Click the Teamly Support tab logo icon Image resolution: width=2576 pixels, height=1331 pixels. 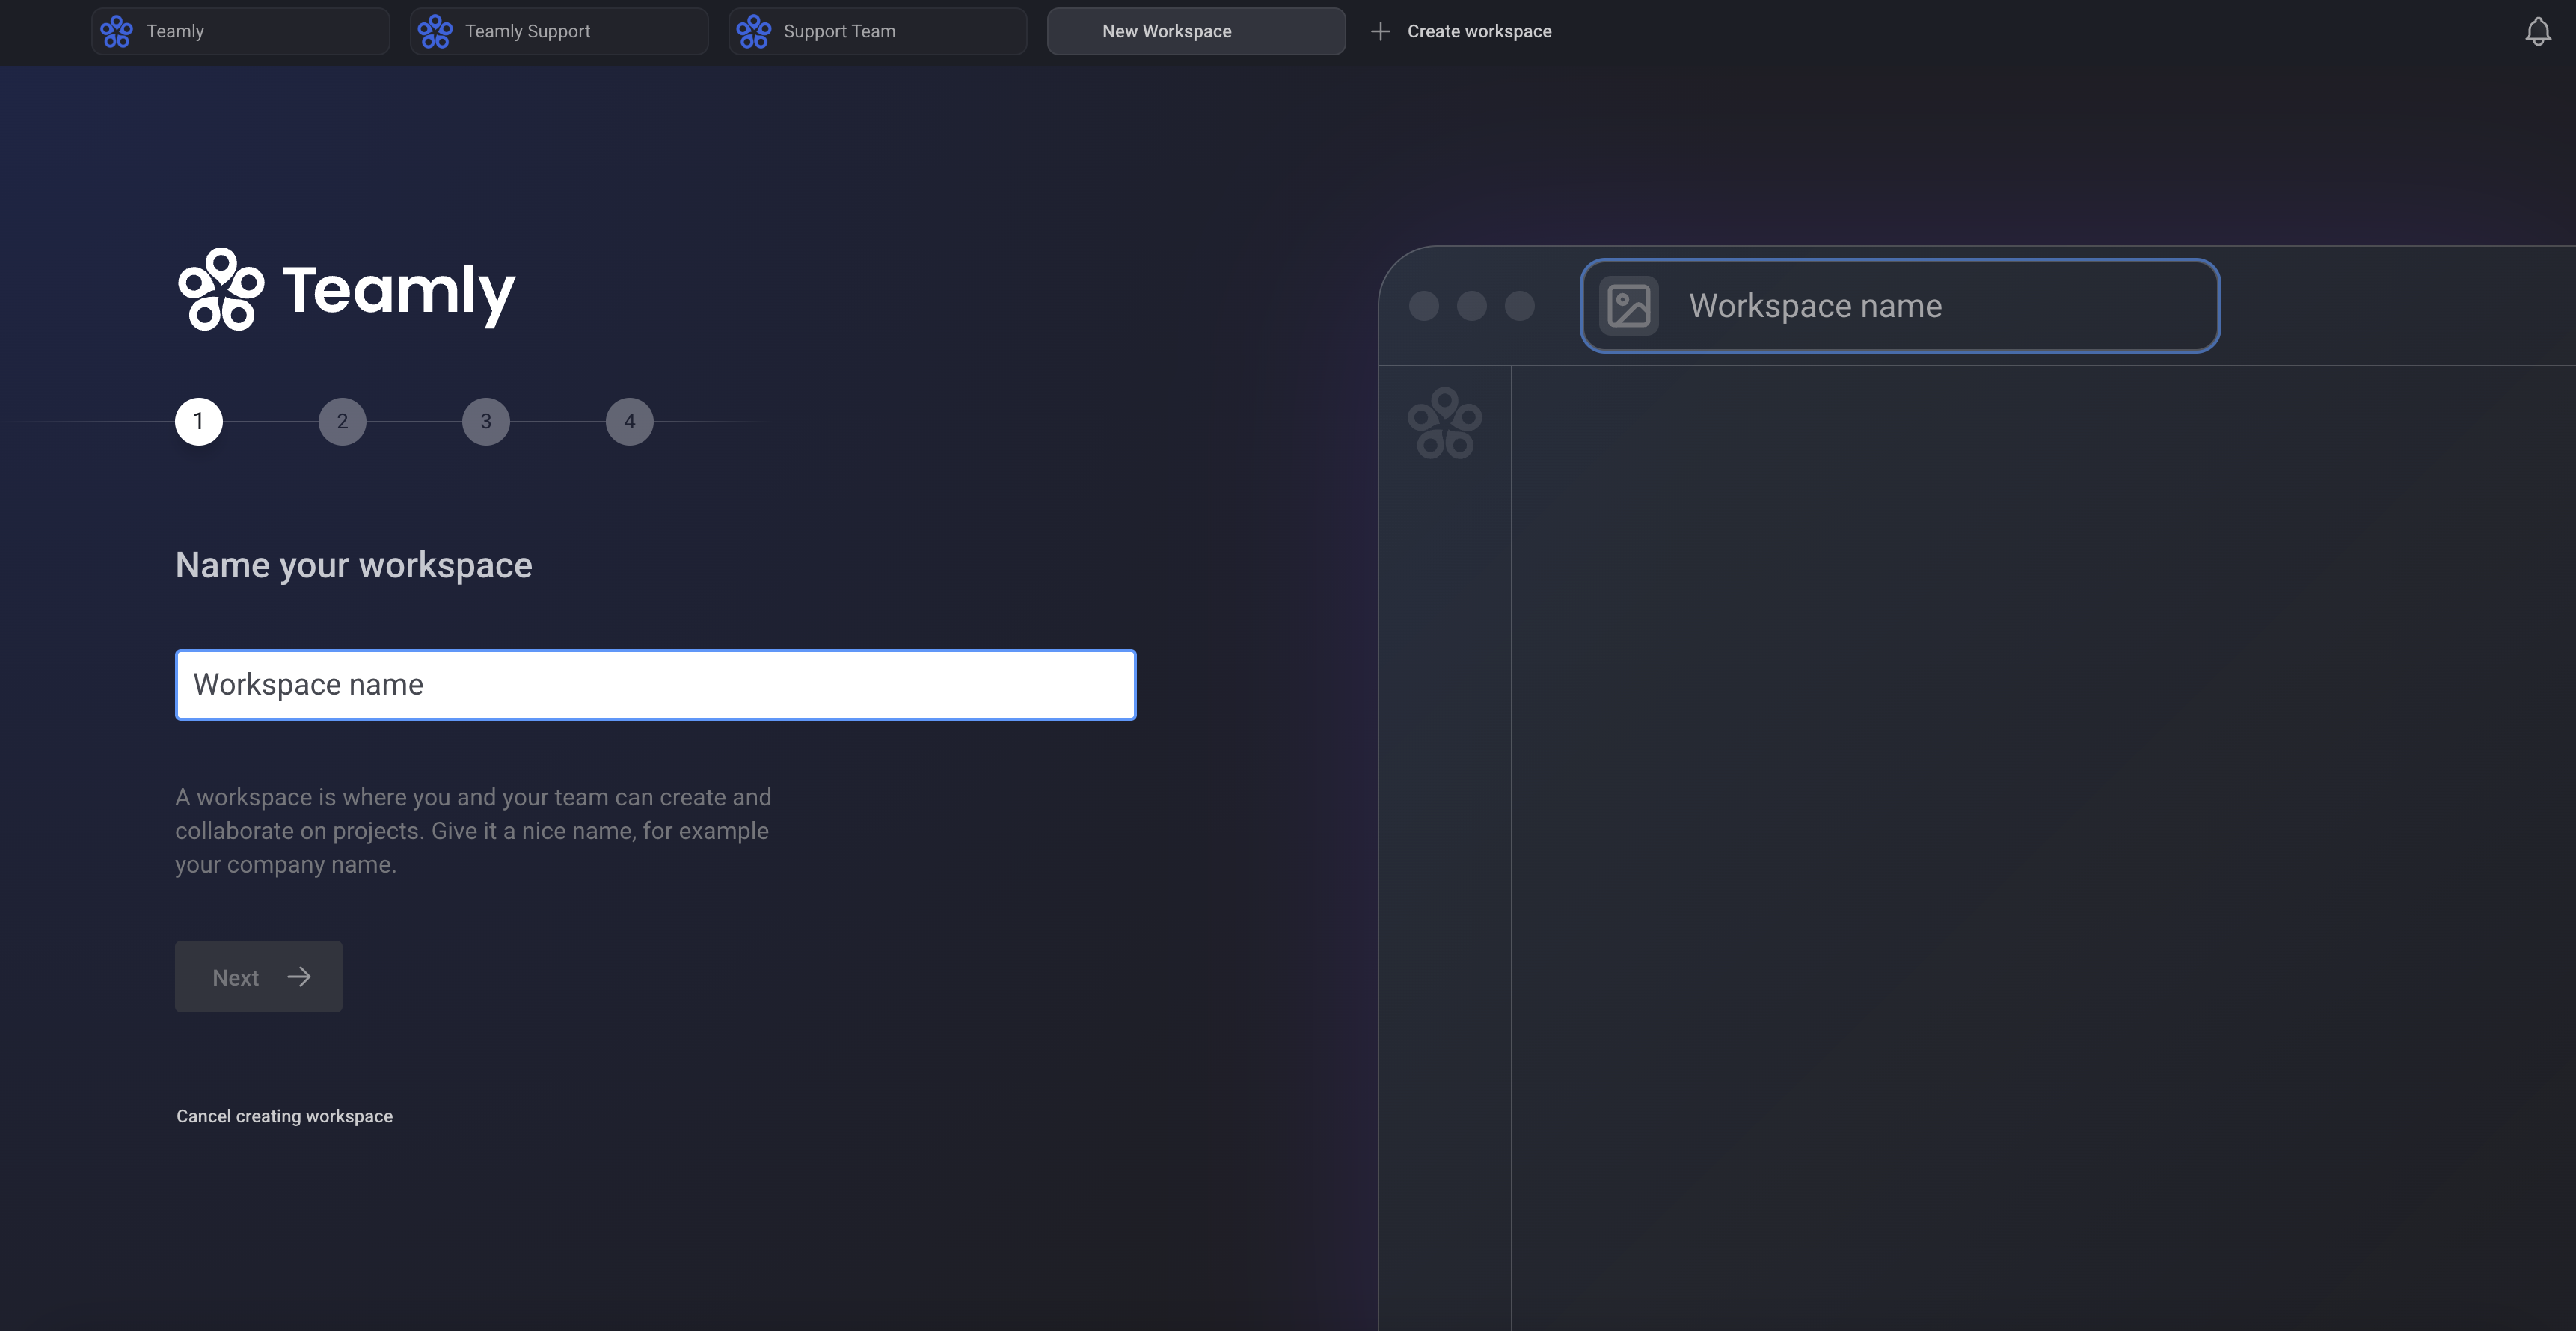(x=435, y=32)
